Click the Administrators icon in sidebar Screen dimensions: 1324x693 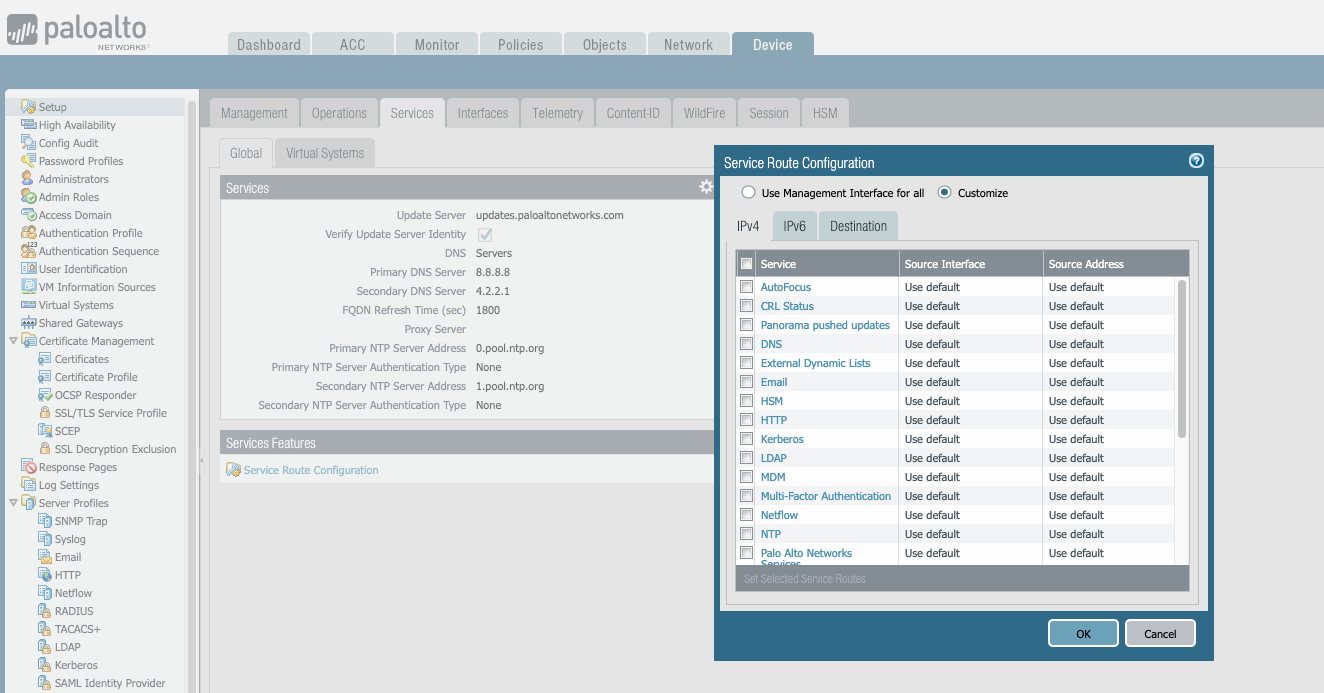pyautogui.click(x=28, y=179)
